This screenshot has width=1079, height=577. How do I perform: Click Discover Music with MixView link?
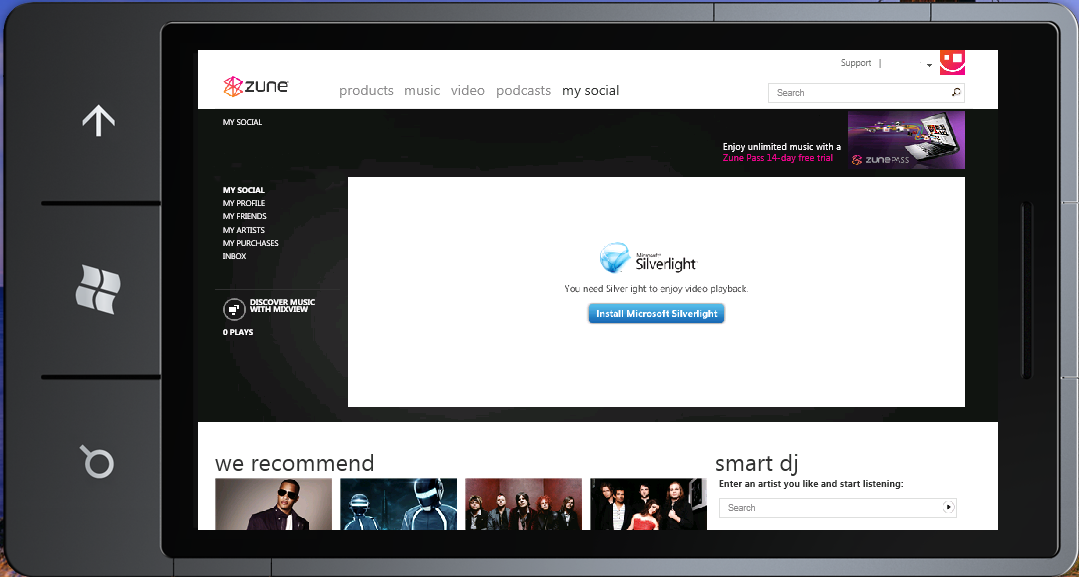(282, 306)
